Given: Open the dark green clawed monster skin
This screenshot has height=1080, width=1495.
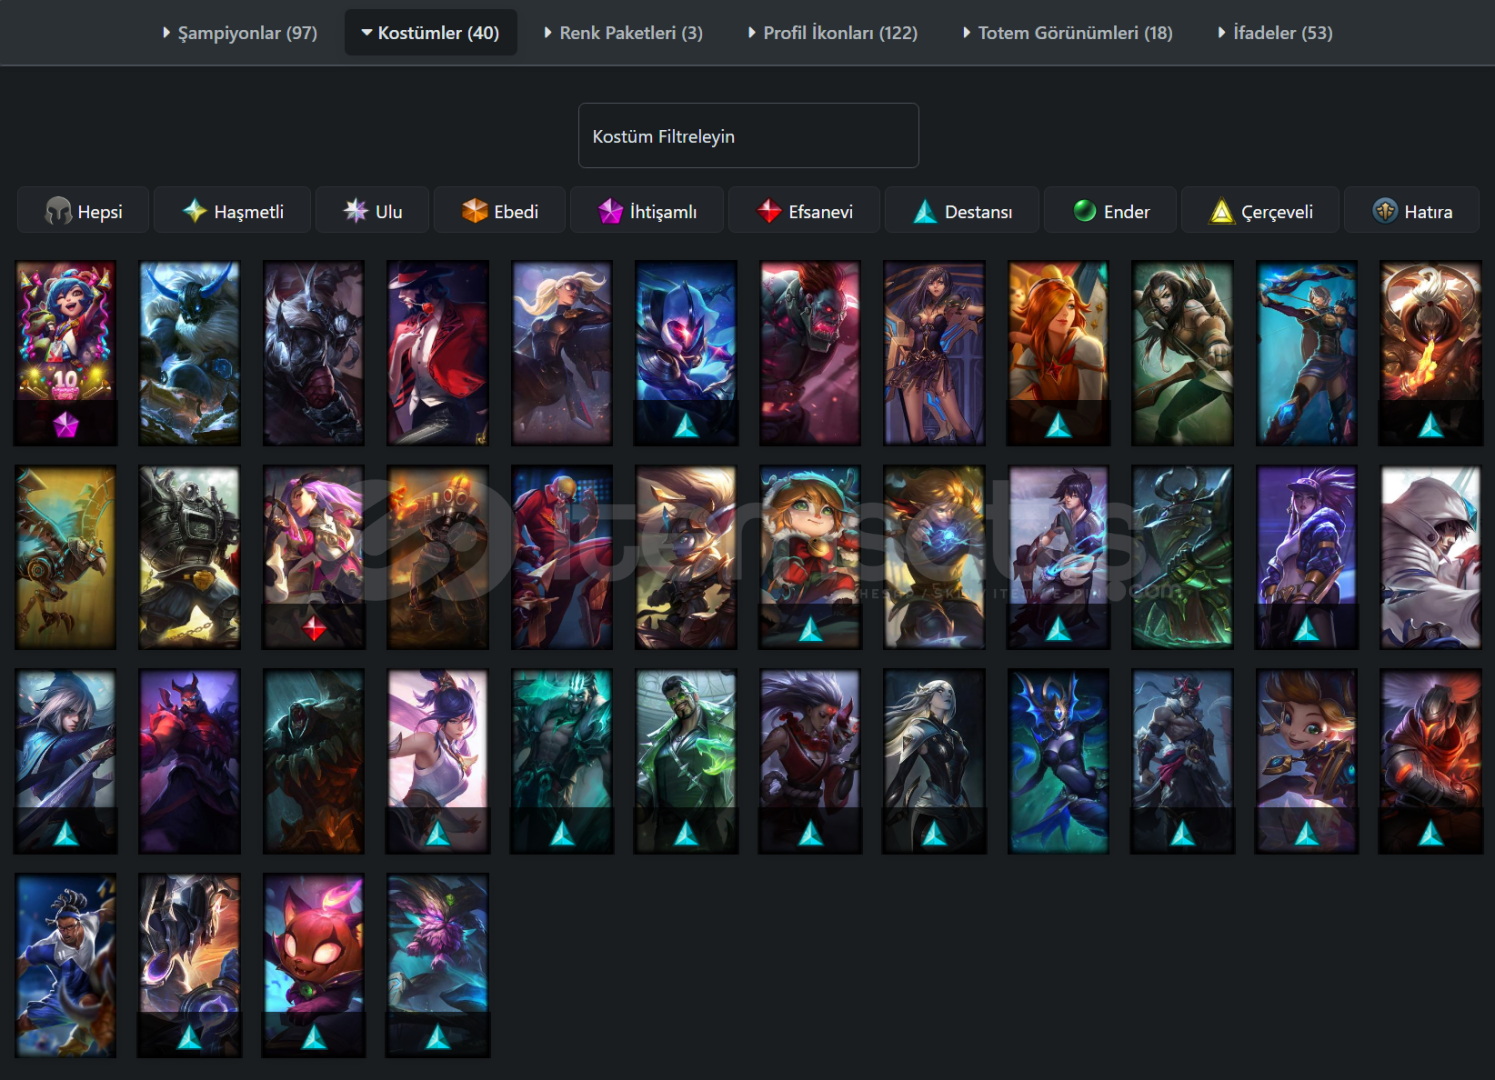Looking at the screenshot, I should pos(313,761).
